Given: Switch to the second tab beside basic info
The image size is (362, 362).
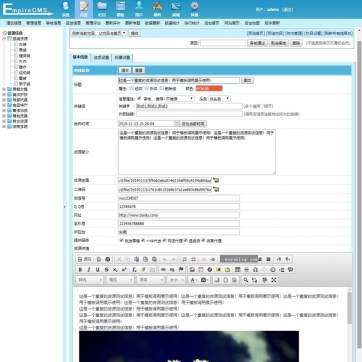Looking at the screenshot, I should tap(101, 58).
